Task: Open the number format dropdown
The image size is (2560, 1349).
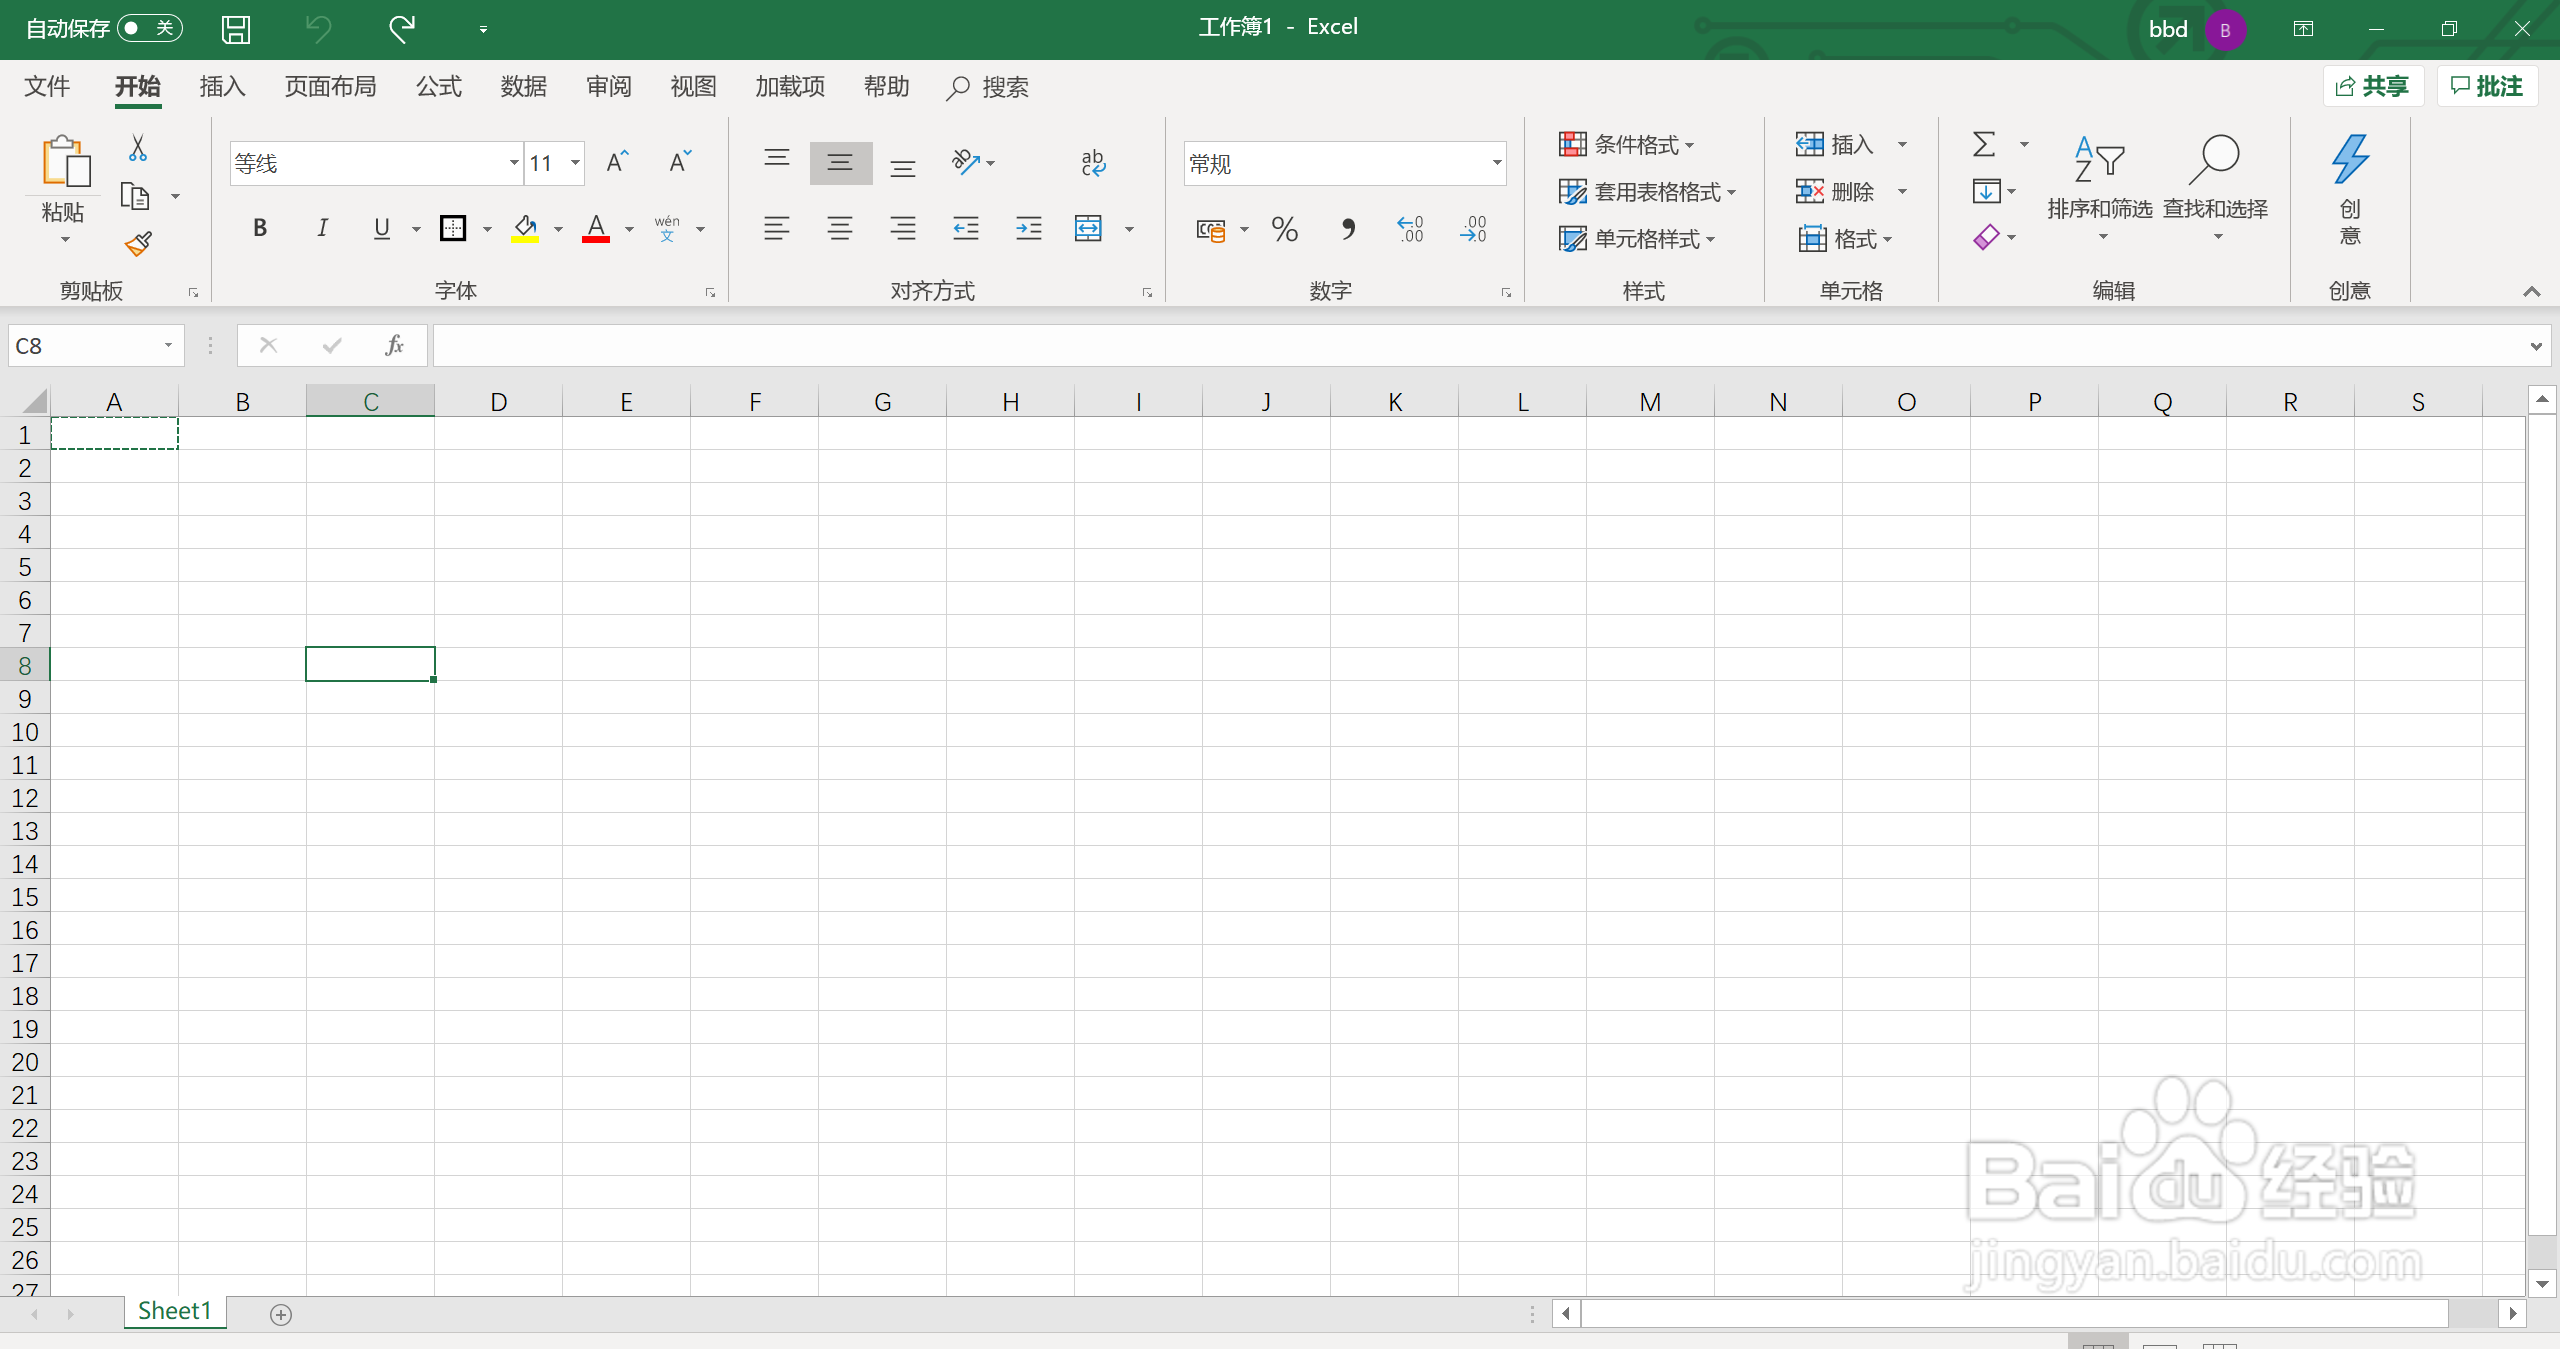Action: click(x=1496, y=163)
